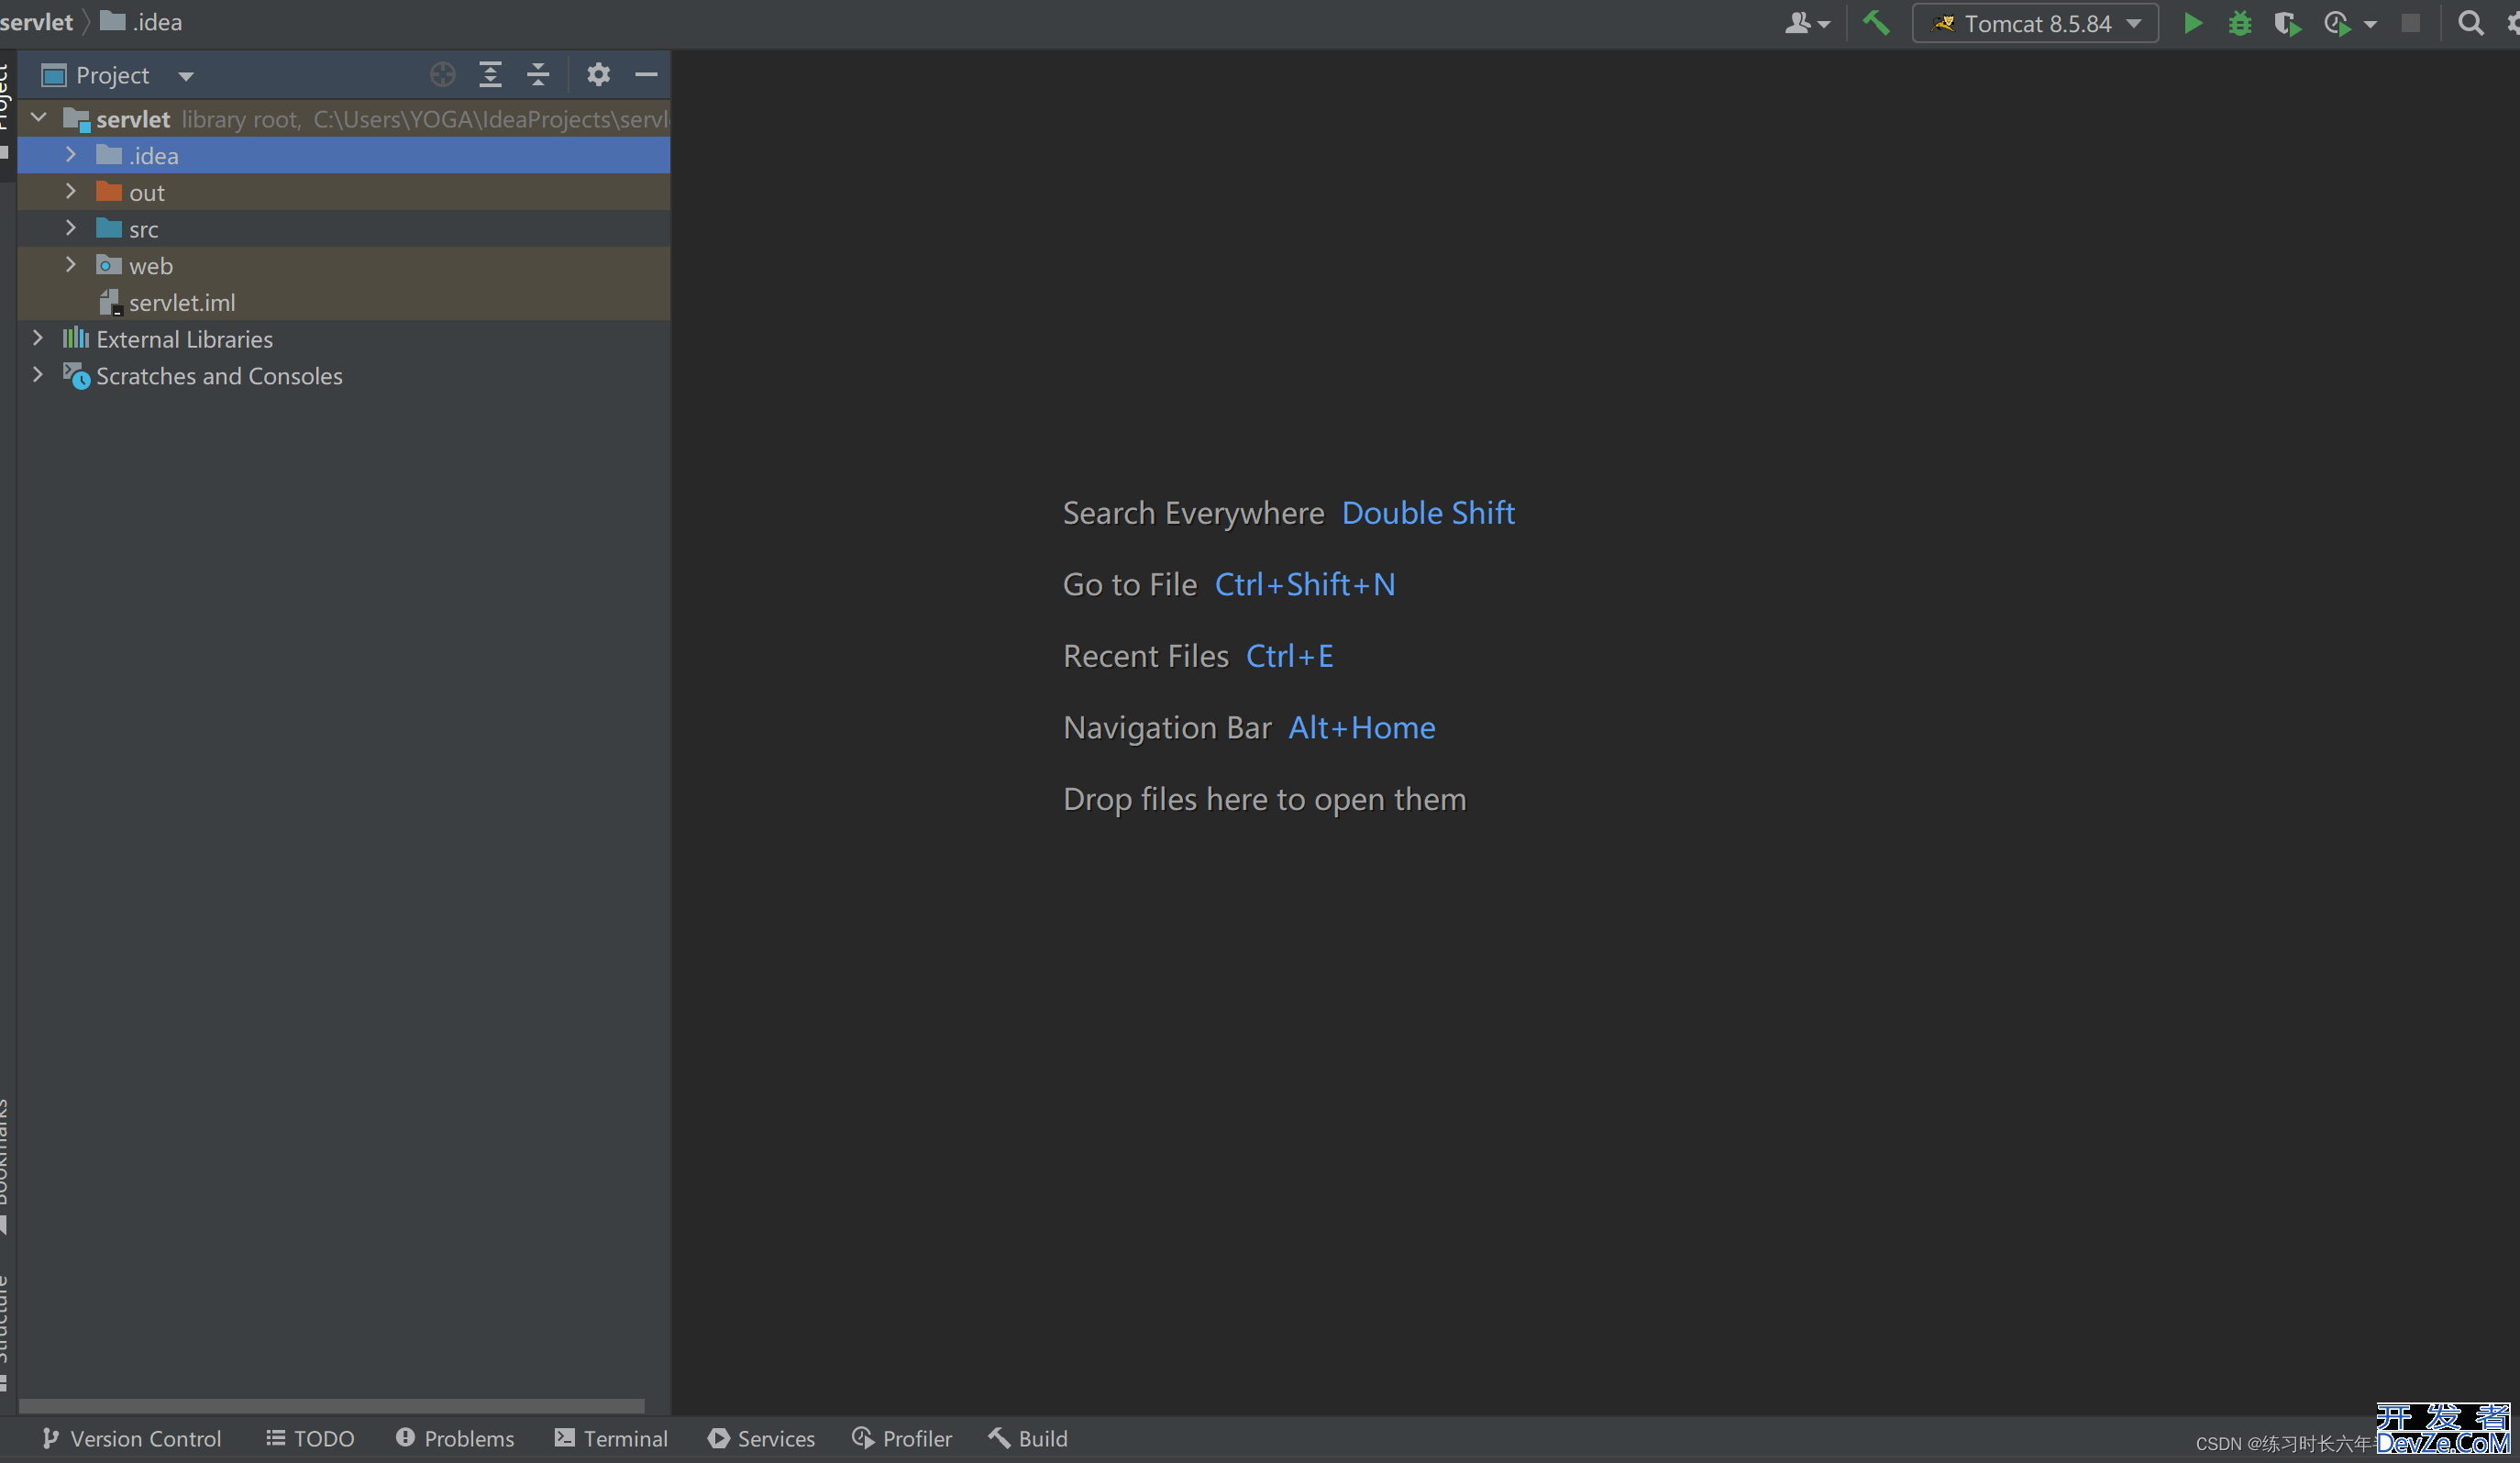Expand the web folder
This screenshot has width=2520, height=1463.
pyautogui.click(x=71, y=265)
